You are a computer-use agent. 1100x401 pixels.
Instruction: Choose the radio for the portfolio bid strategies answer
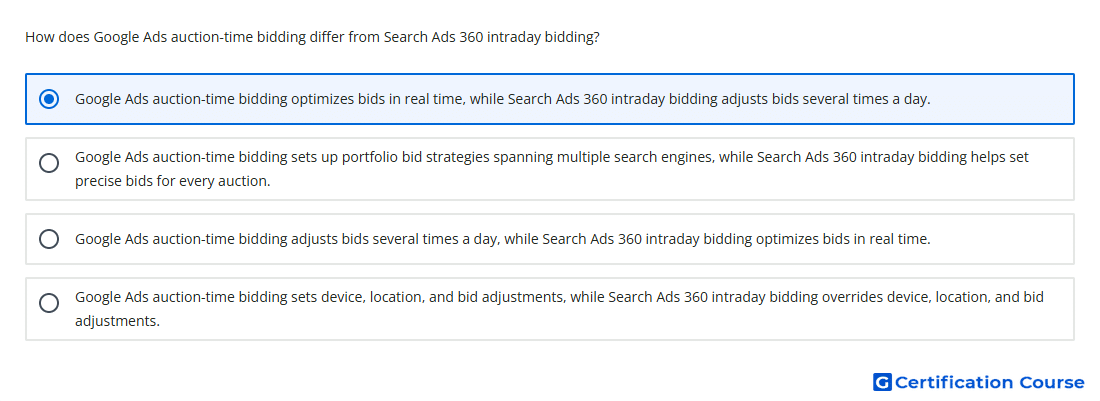point(49,163)
